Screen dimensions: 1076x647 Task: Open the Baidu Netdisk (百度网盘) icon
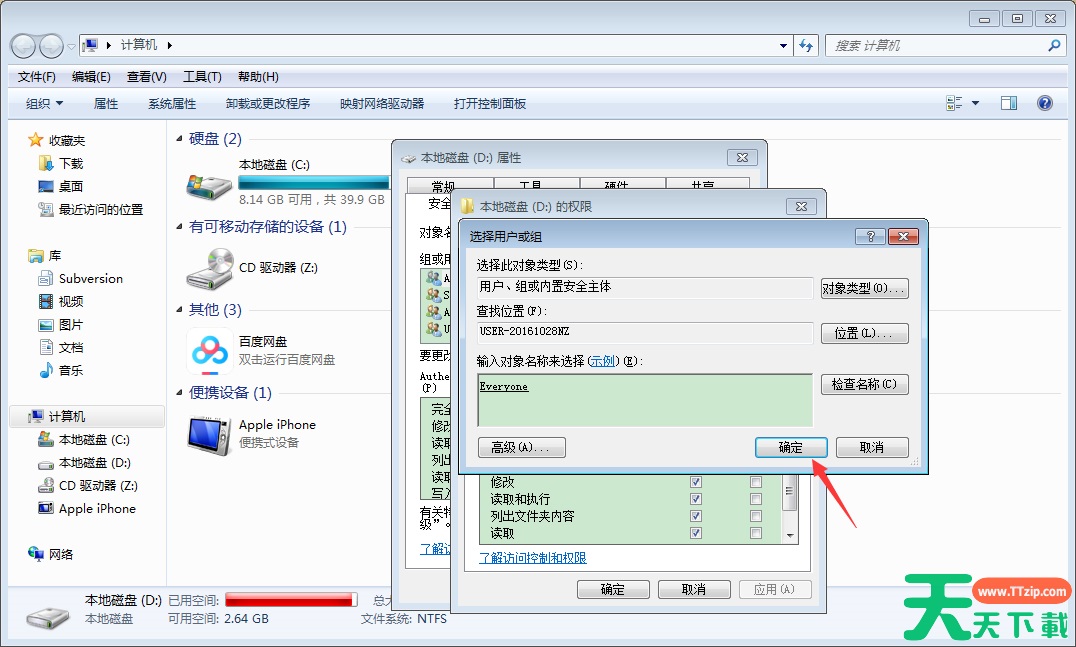coord(210,350)
